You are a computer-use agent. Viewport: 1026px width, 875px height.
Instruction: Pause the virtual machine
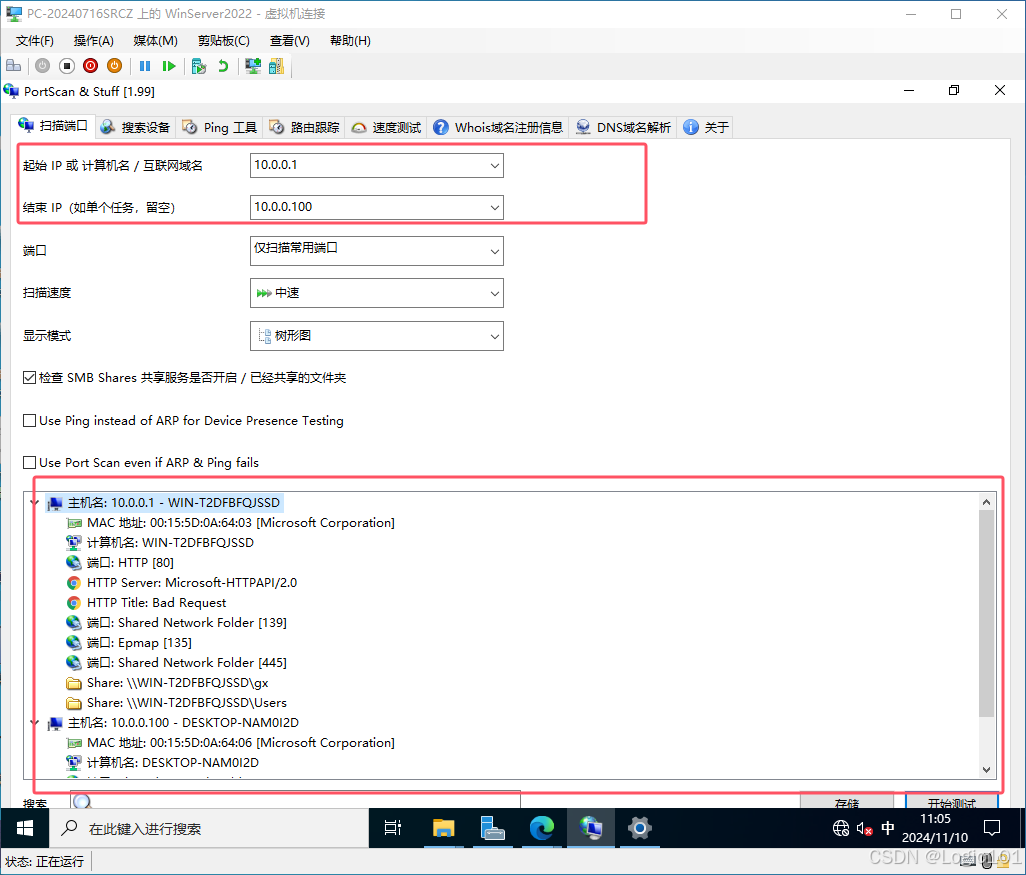(145, 66)
